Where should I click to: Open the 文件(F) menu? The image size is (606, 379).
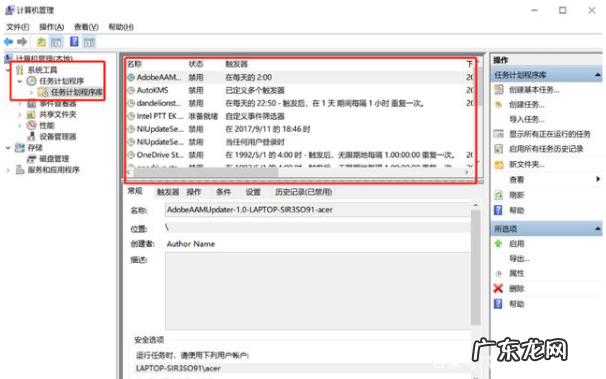(18, 27)
